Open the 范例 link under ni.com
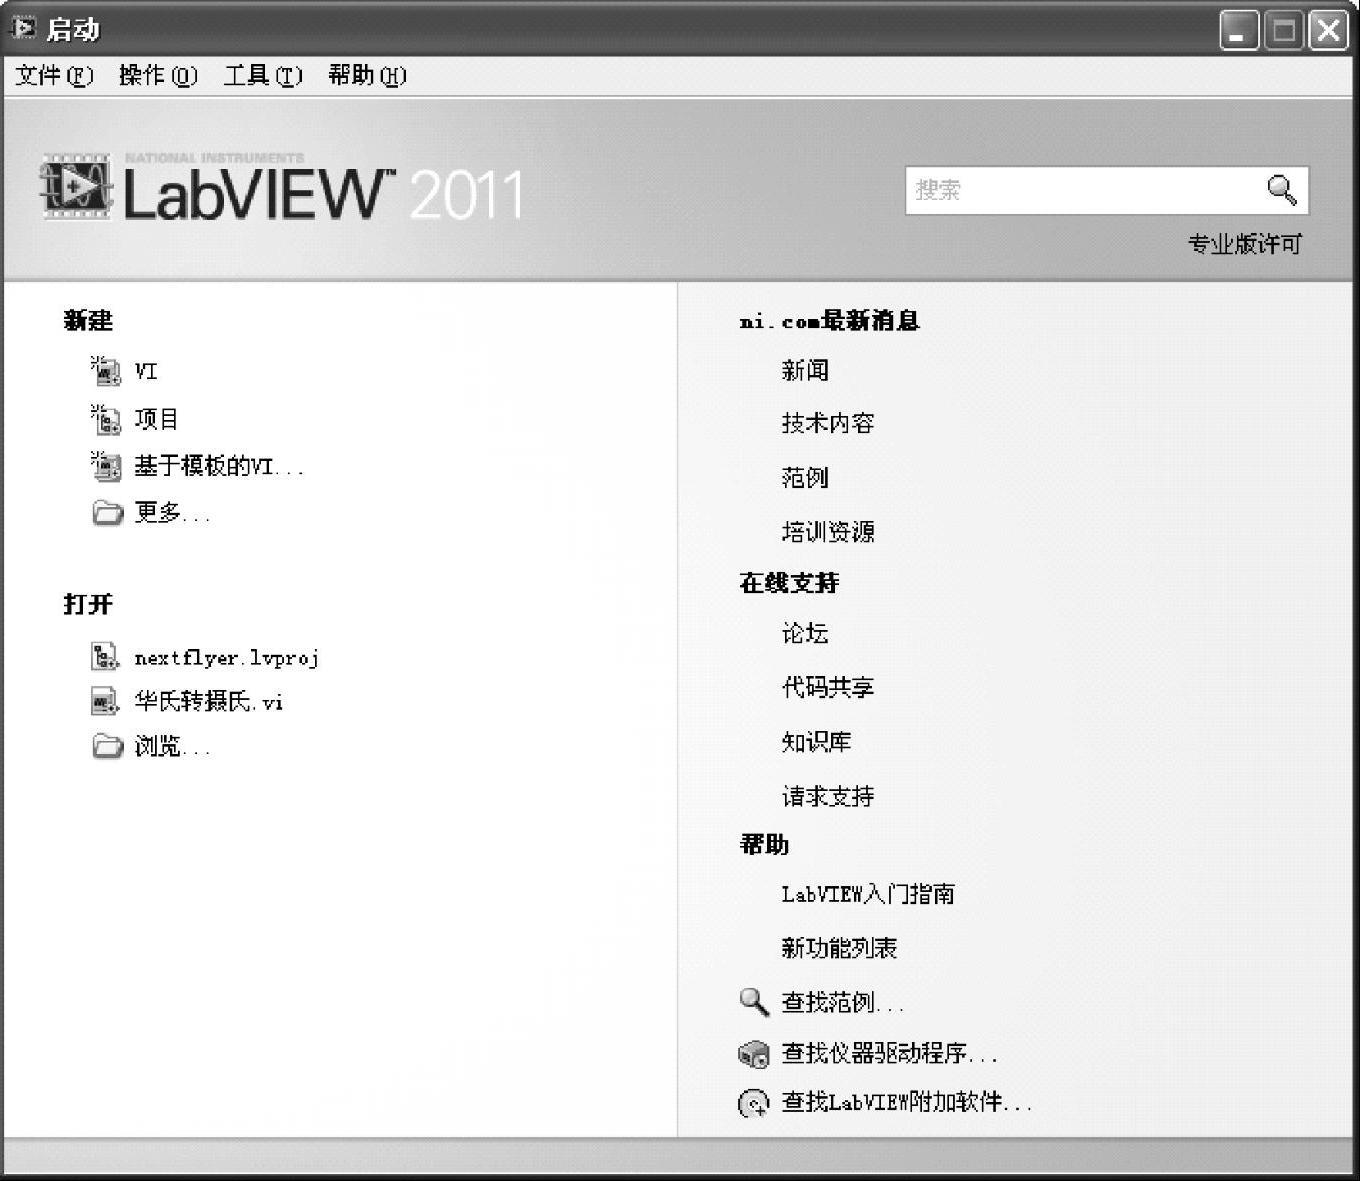This screenshot has width=1360, height=1181. click(805, 478)
